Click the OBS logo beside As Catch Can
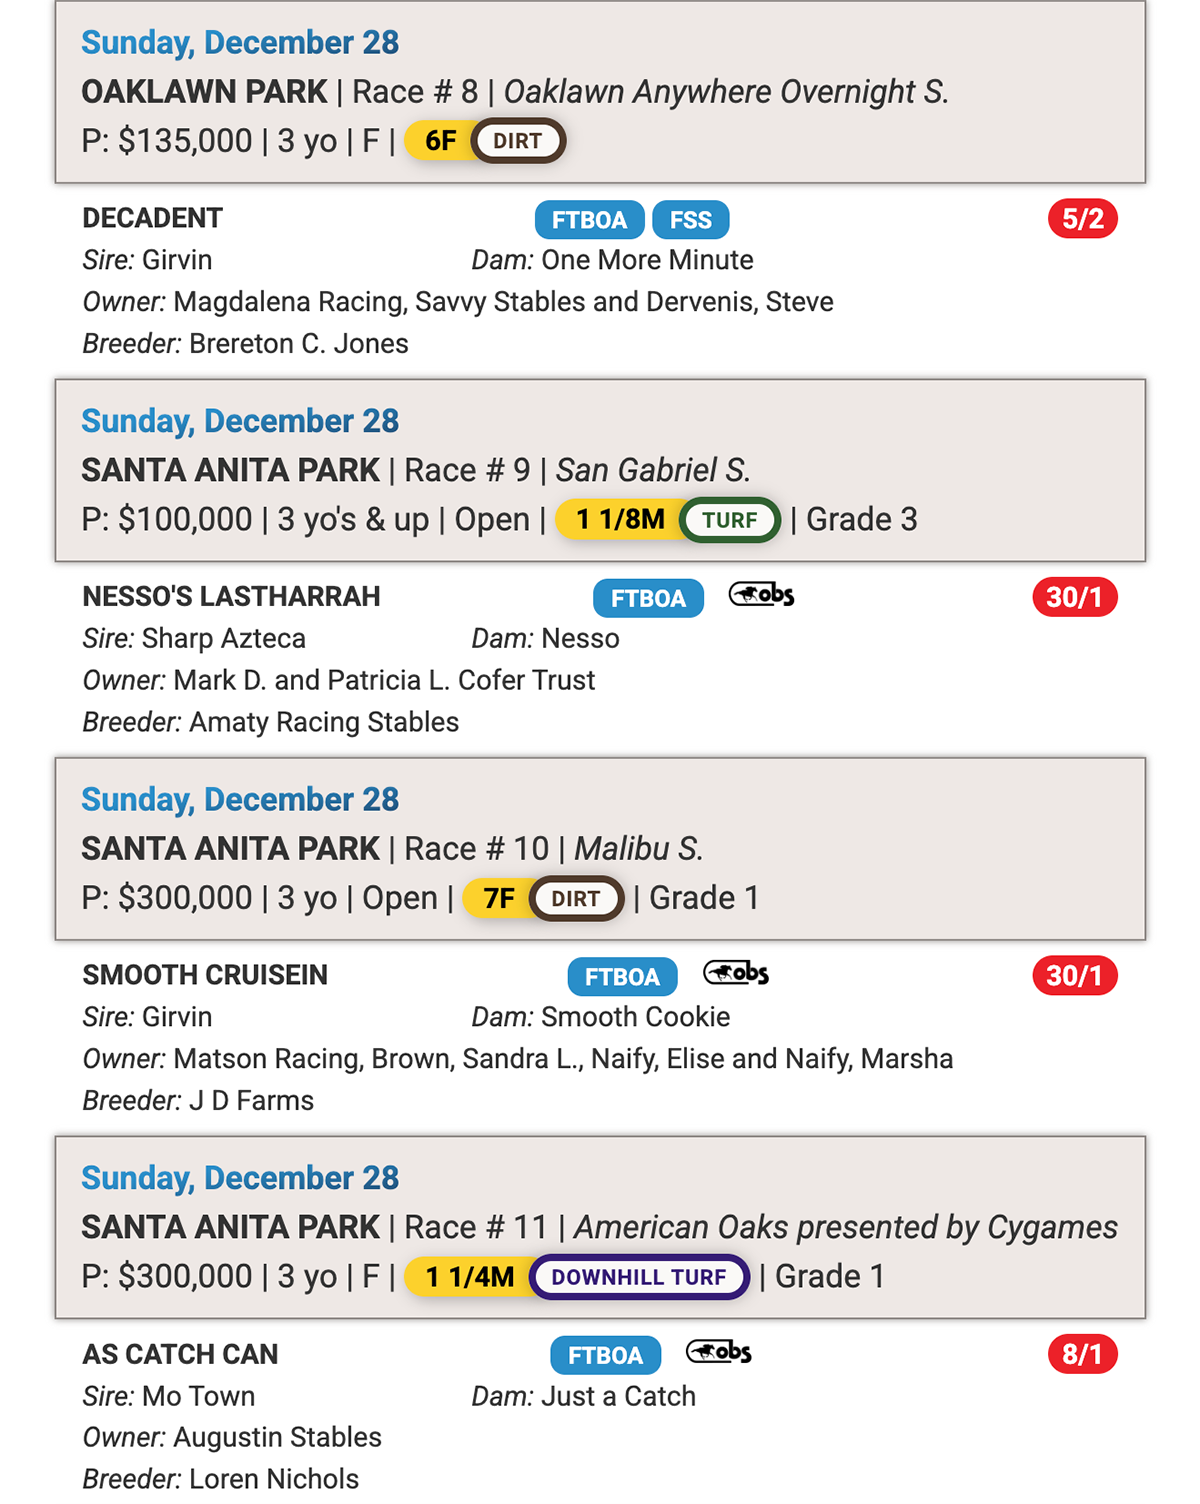Screen dimensions: 1200x1504 719,1353
